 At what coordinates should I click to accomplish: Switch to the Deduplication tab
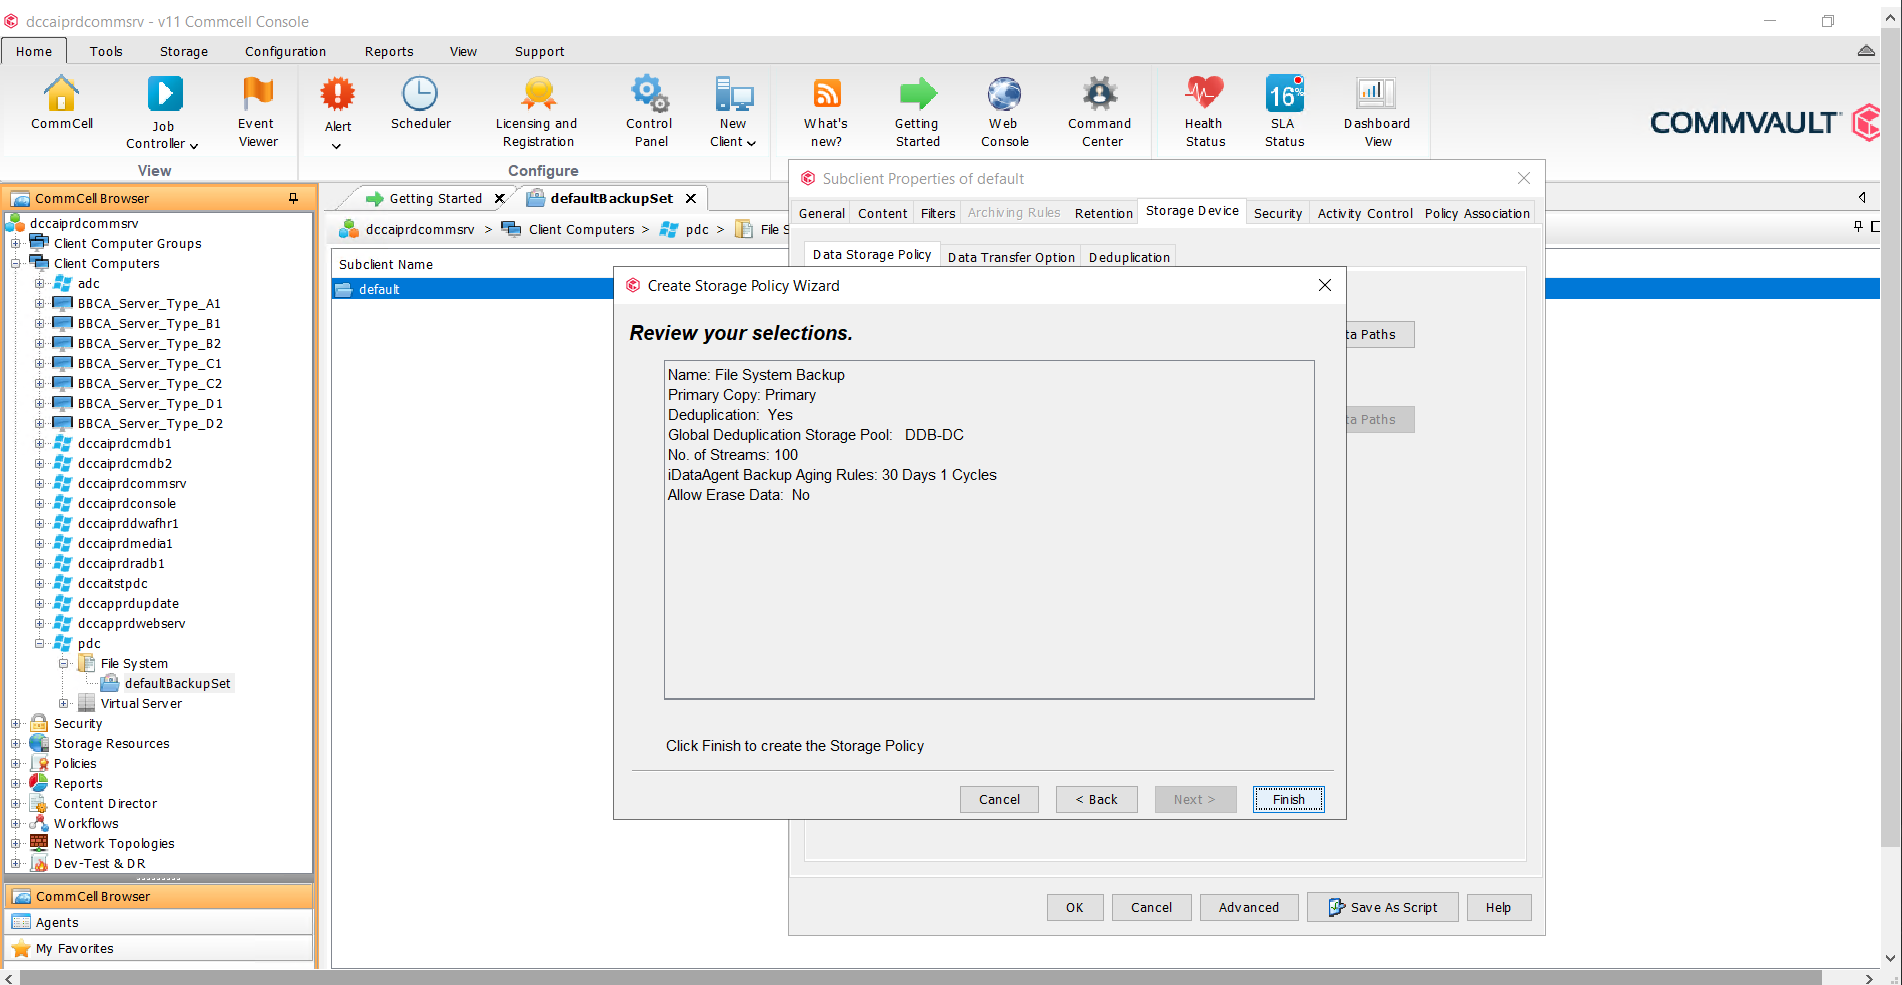tap(1129, 257)
